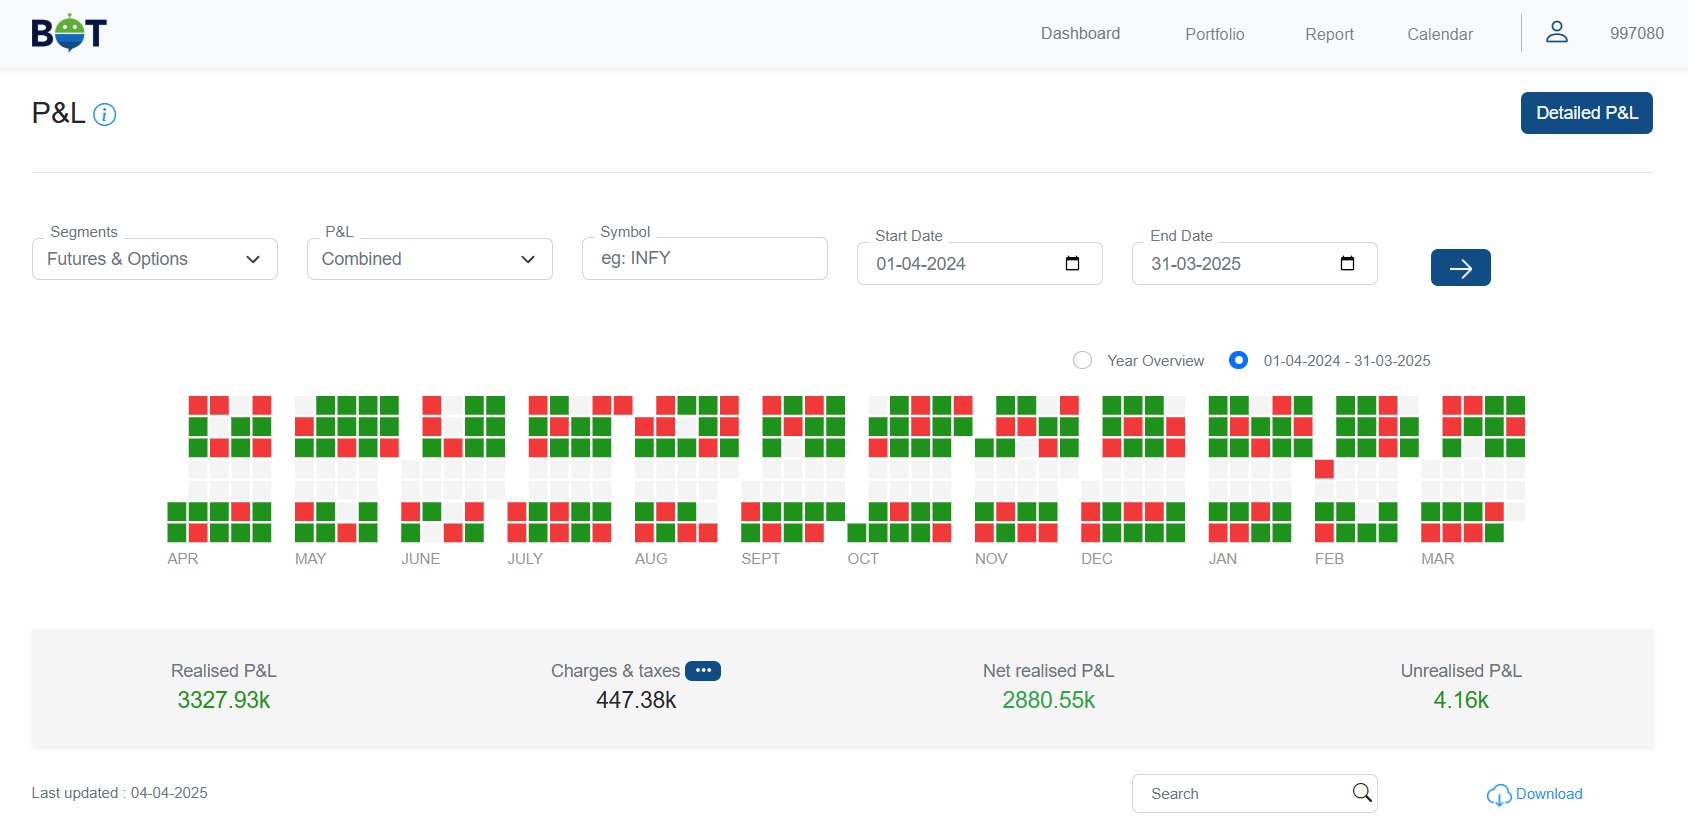This screenshot has height=828, width=1688.
Task: Focus the Symbol input field
Action: click(x=705, y=259)
